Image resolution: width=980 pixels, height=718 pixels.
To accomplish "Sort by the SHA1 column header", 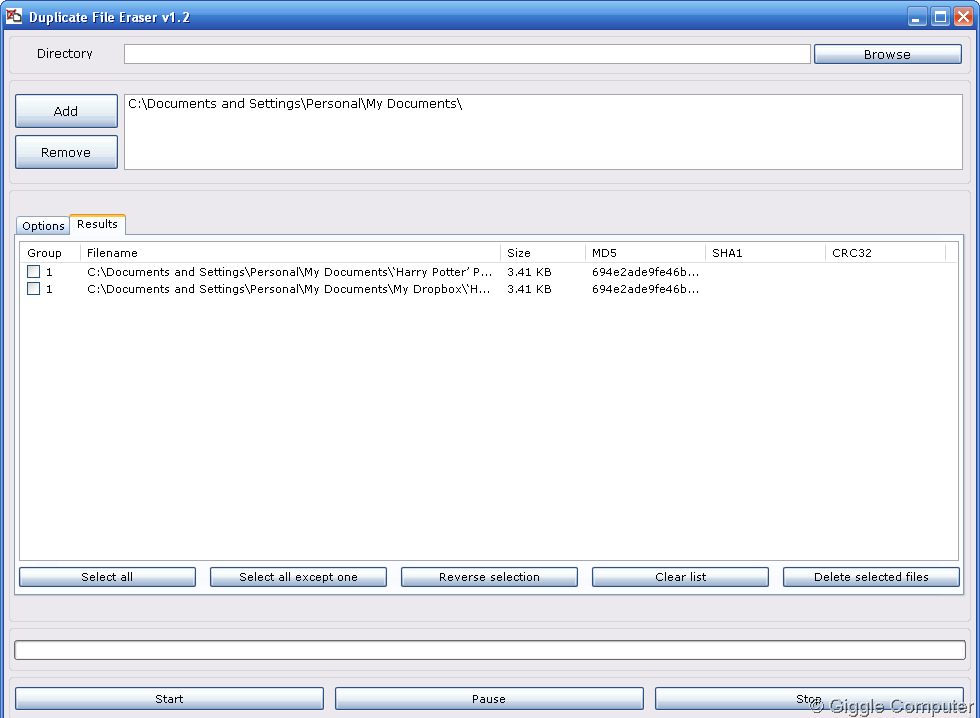I will click(x=765, y=253).
